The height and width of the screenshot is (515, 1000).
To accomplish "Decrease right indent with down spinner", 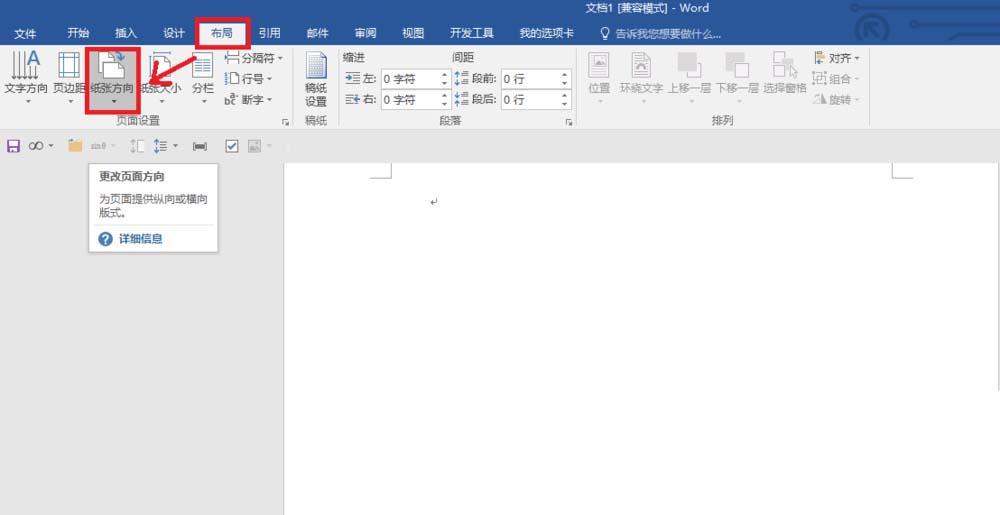I will (445, 104).
